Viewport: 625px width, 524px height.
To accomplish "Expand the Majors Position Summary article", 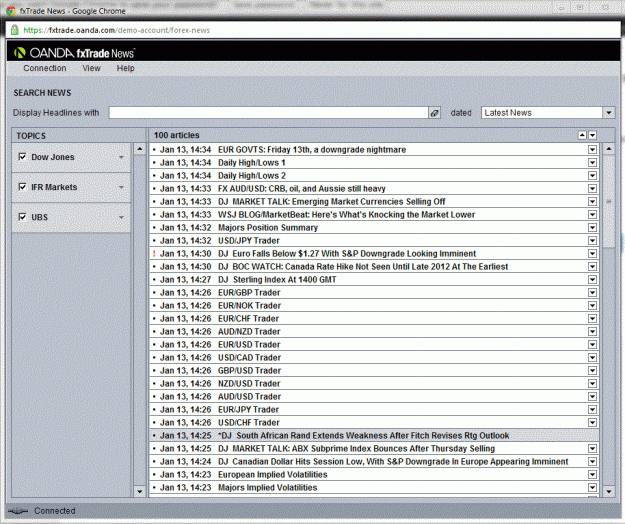I will point(592,228).
